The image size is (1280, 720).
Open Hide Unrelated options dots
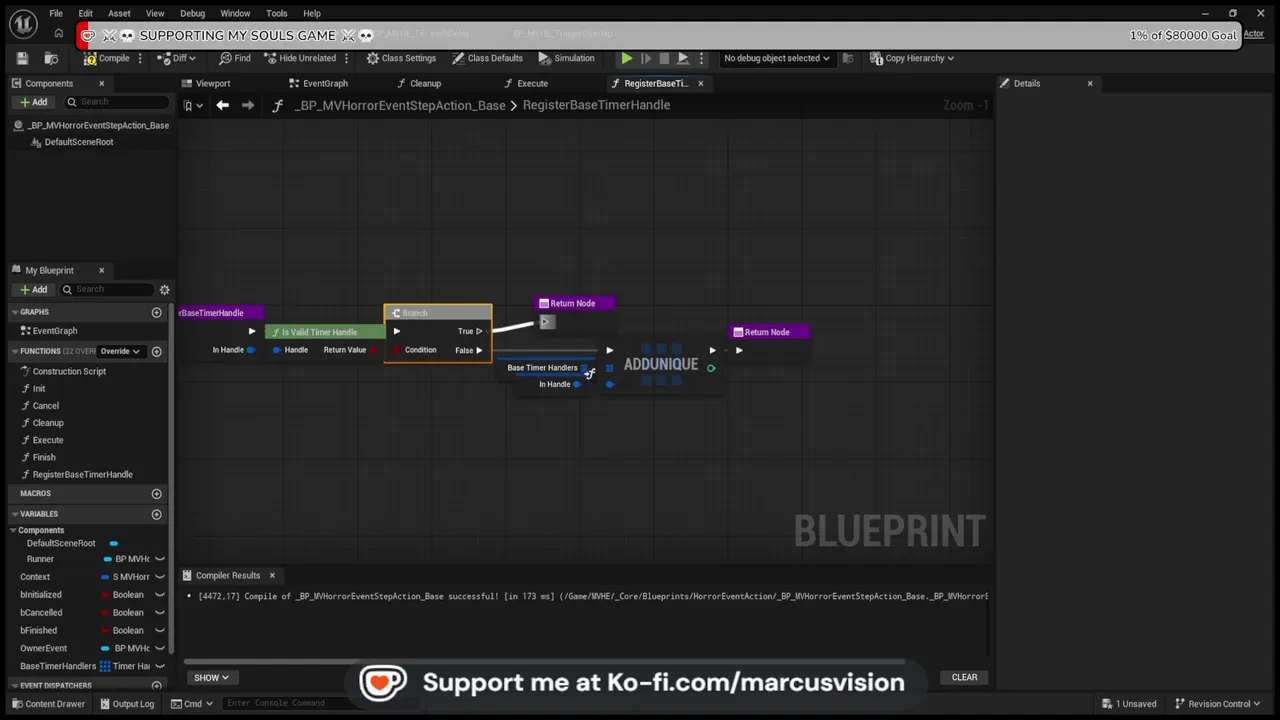point(347,58)
